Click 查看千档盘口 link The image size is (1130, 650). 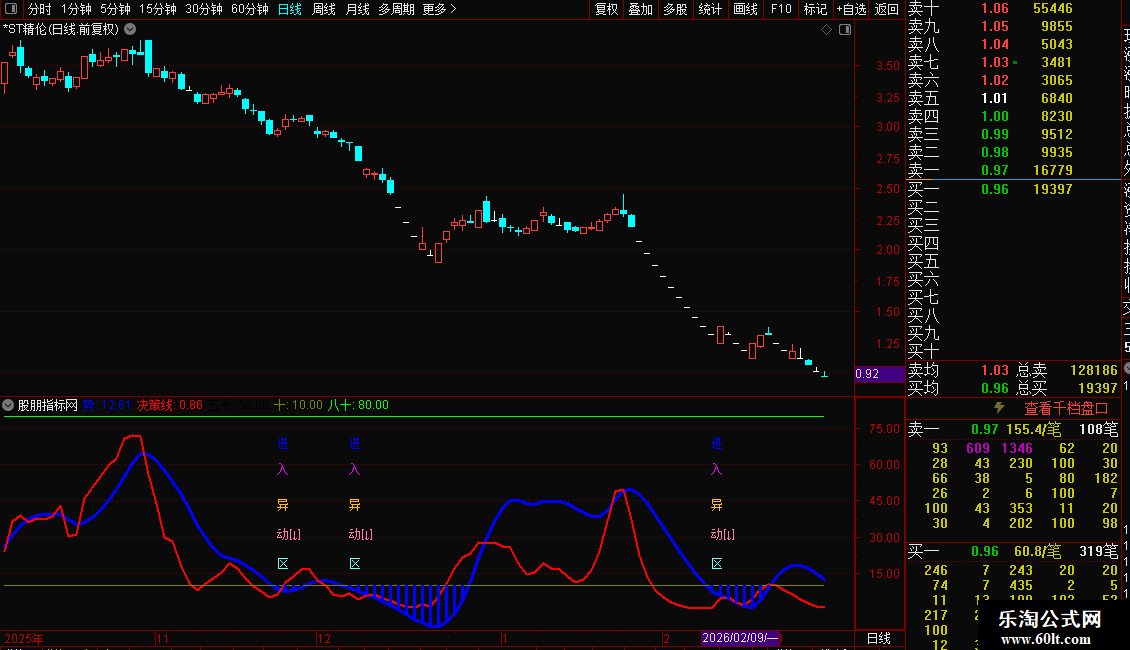pyautogui.click(x=1066, y=408)
